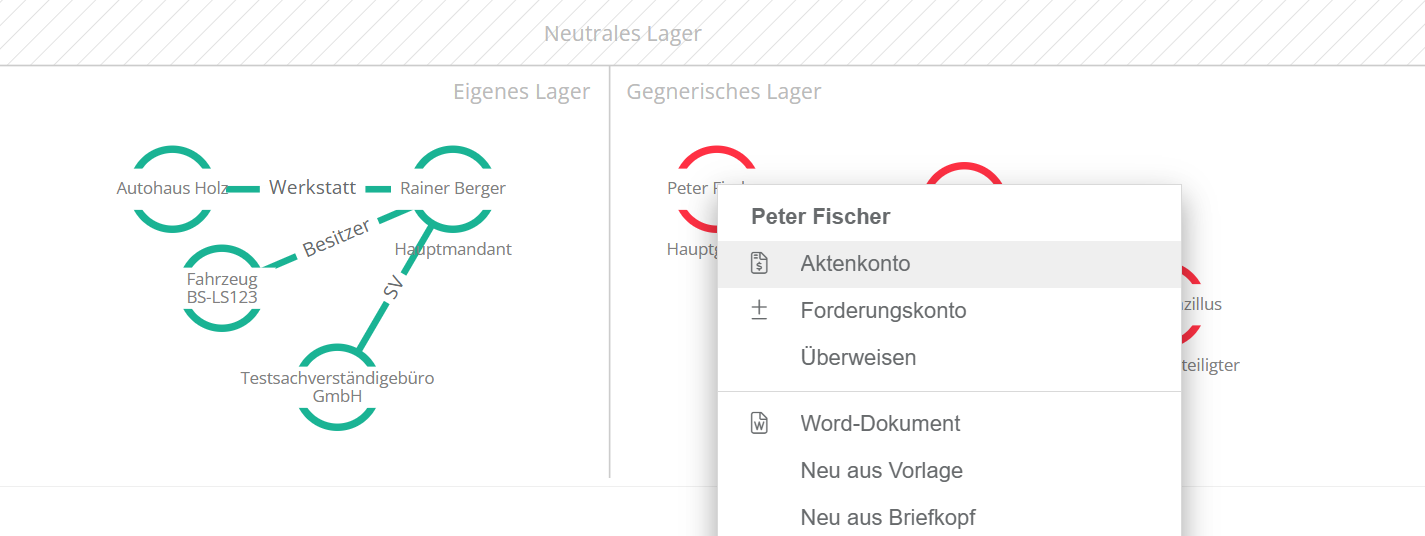Click the SV connection label
Viewport: 1425px width, 536px height.
click(392, 288)
